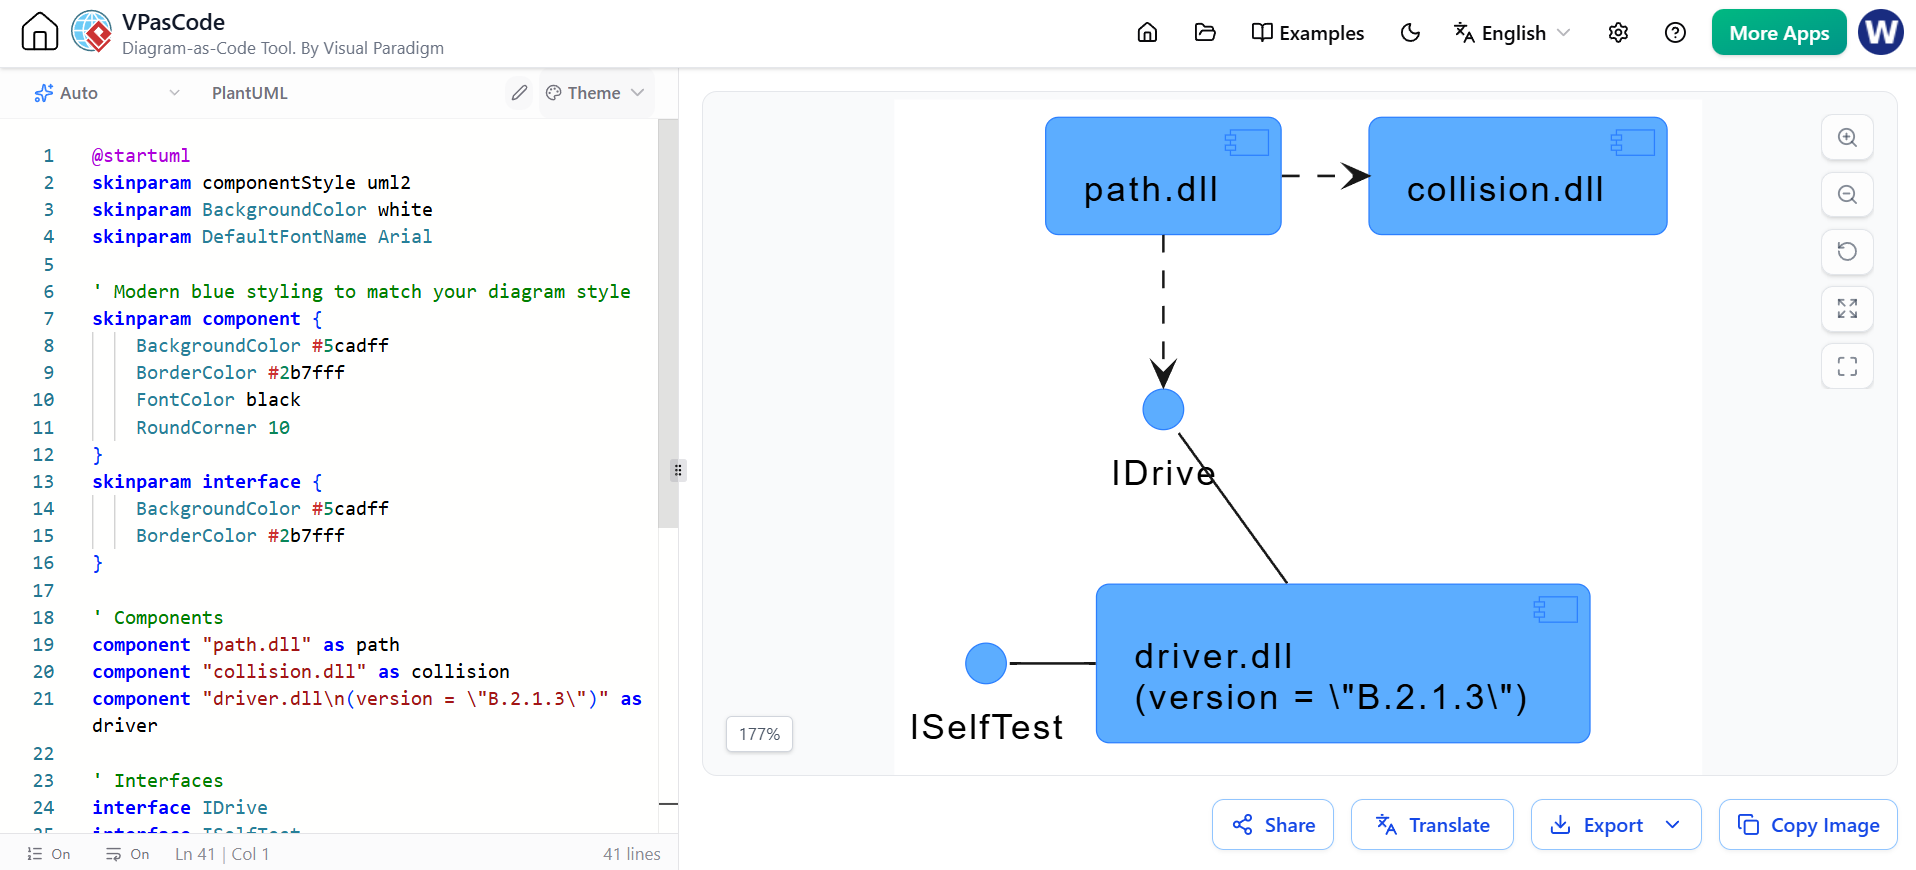Expand the English language dropdown
Image resolution: width=1916 pixels, height=870 pixels.
coord(1511,33)
